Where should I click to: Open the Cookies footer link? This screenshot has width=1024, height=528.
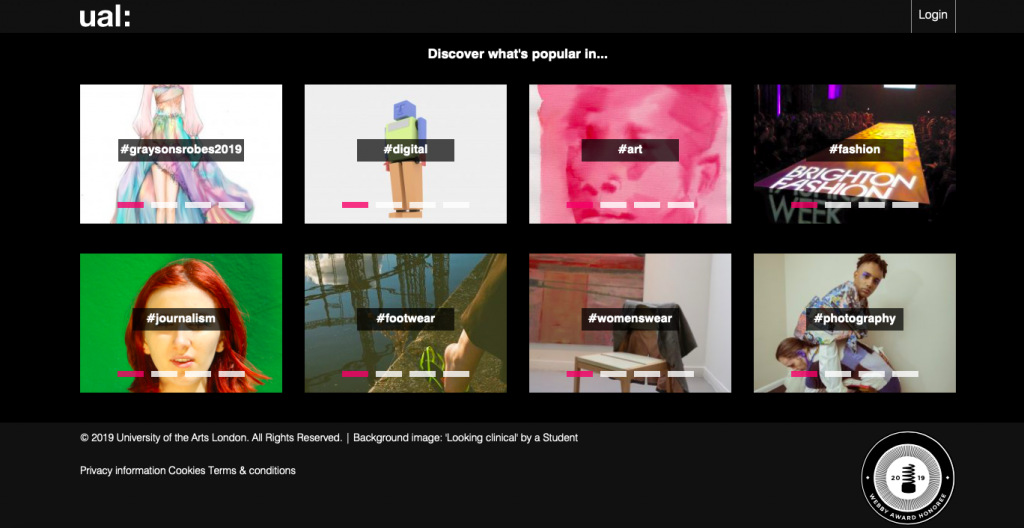(187, 470)
